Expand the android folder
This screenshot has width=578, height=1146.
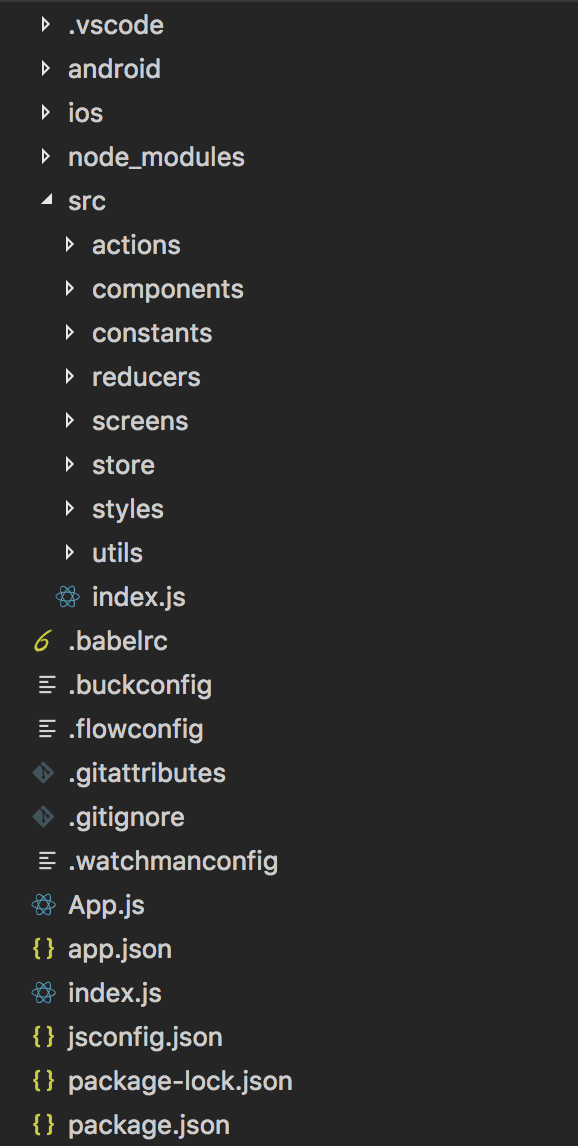pos(114,68)
